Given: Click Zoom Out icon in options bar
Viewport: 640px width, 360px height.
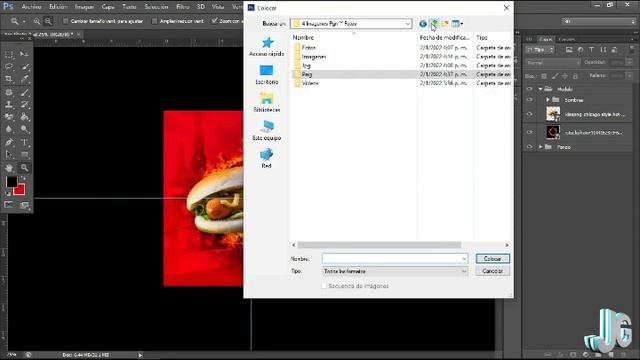Looking at the screenshot, I should [x=48, y=21].
